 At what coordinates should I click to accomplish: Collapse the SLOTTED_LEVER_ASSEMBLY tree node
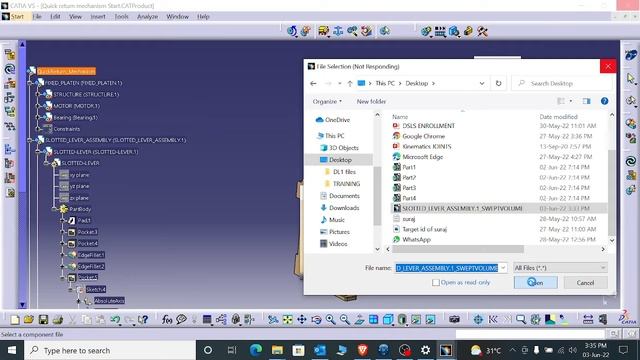click(30, 140)
